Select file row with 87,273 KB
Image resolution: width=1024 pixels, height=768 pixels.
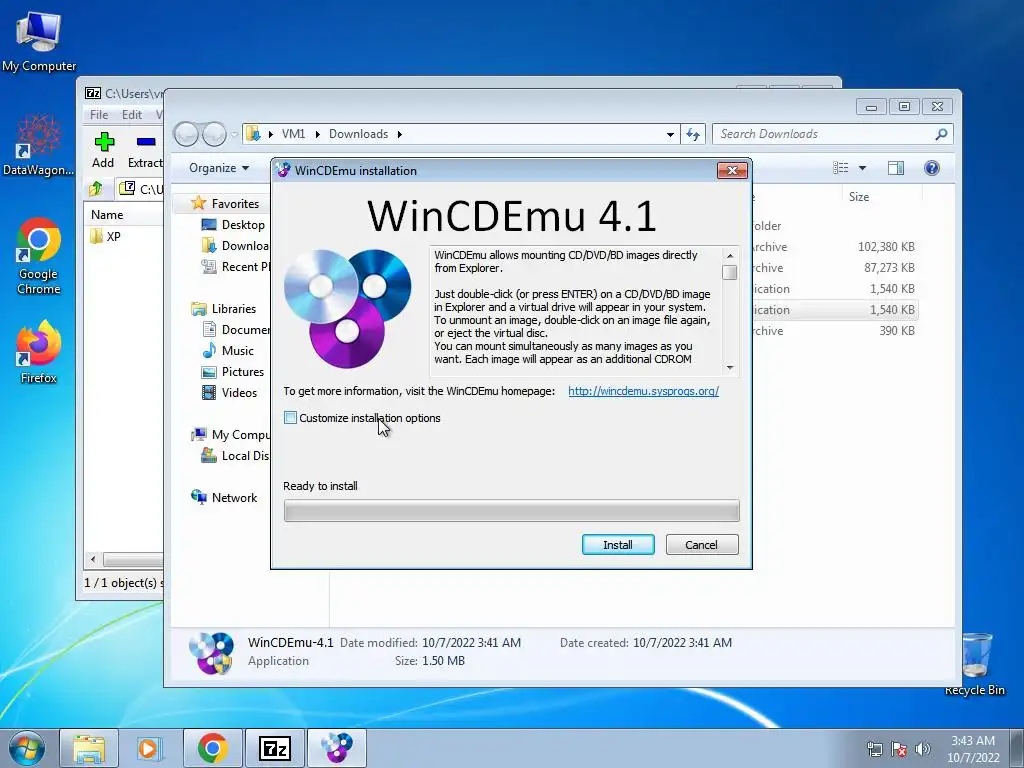click(835, 268)
